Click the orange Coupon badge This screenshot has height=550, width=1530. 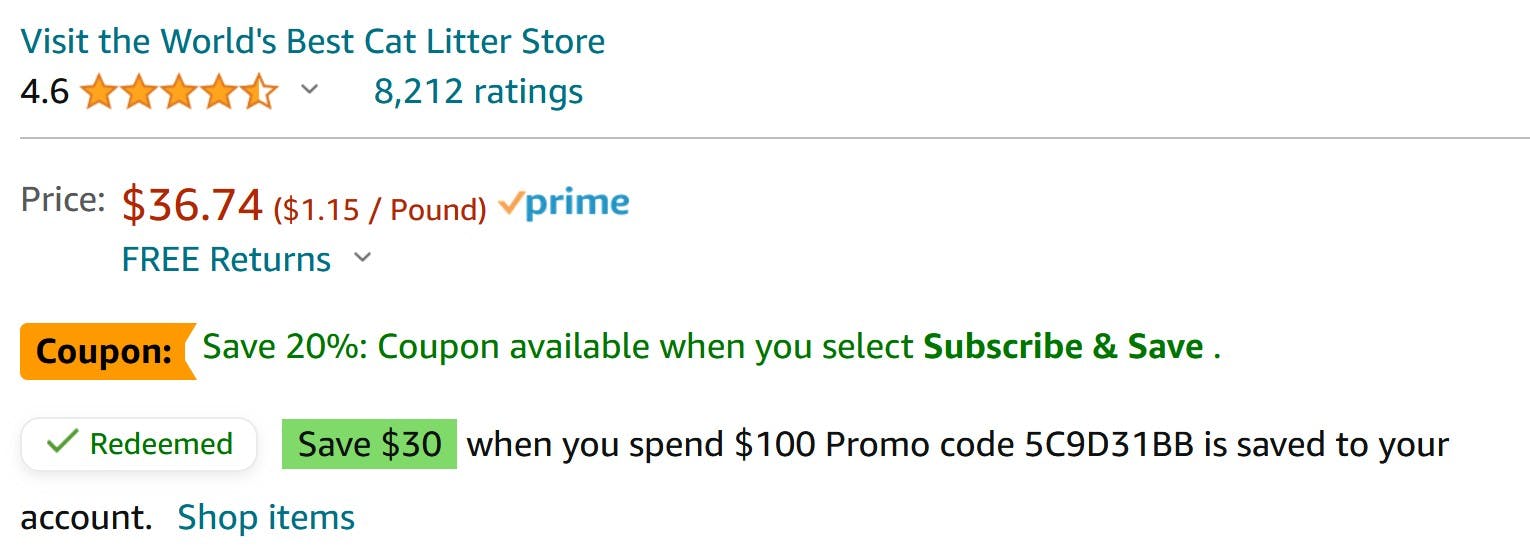[106, 351]
